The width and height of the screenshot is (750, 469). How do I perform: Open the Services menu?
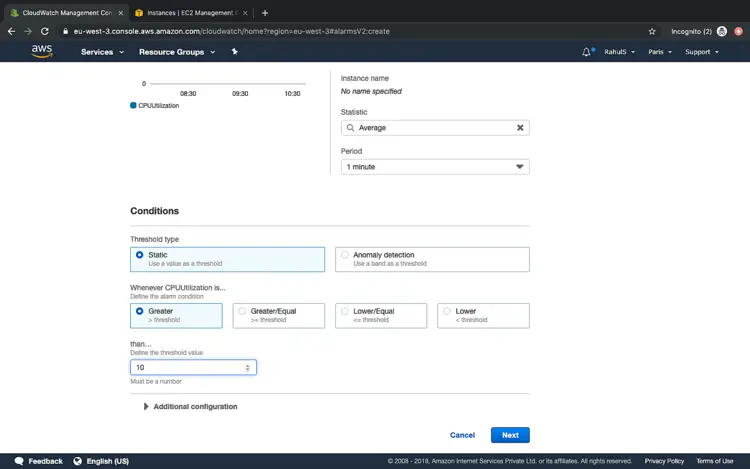[101, 52]
